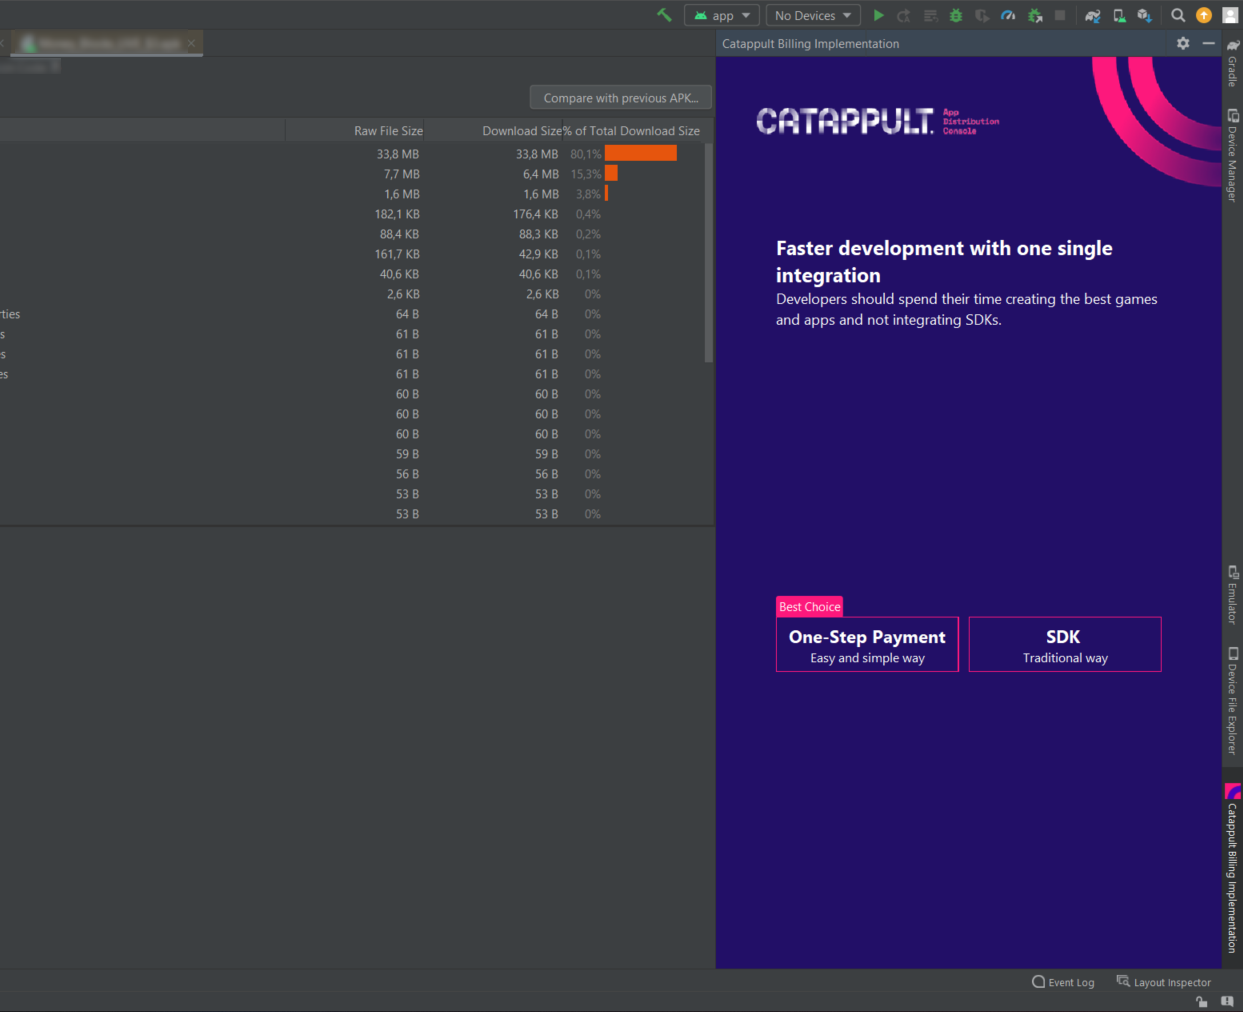The height and width of the screenshot is (1012, 1243).
Task: Open the user account avatar icon
Action: [1230, 15]
